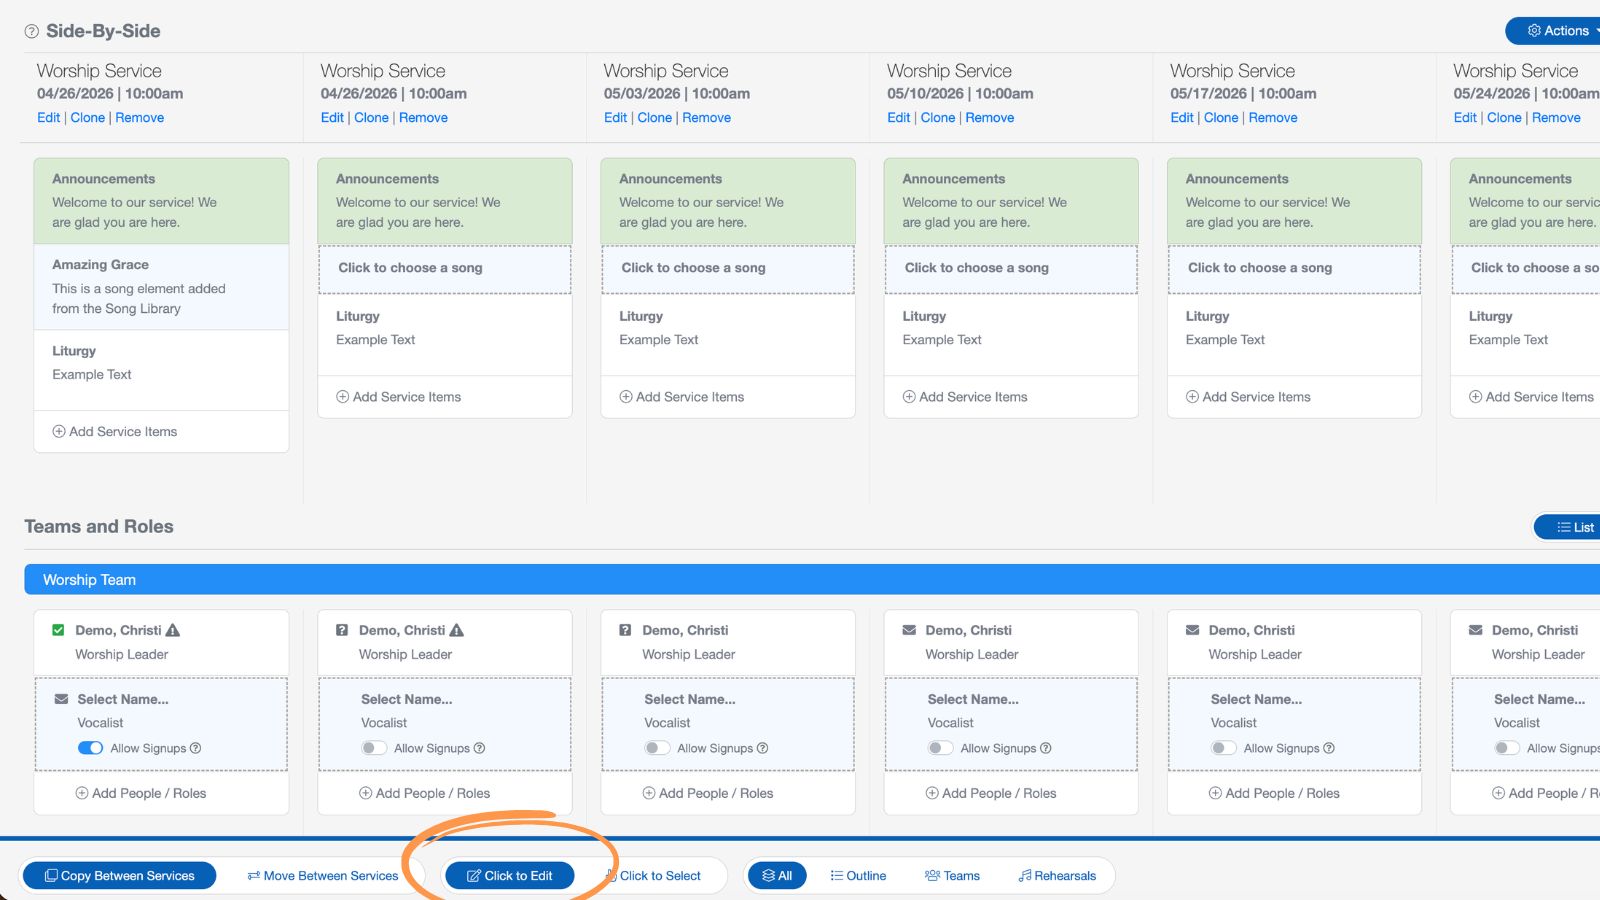The height and width of the screenshot is (900, 1600).
Task: Select the Rehearsals music note icon
Action: click(1024, 875)
